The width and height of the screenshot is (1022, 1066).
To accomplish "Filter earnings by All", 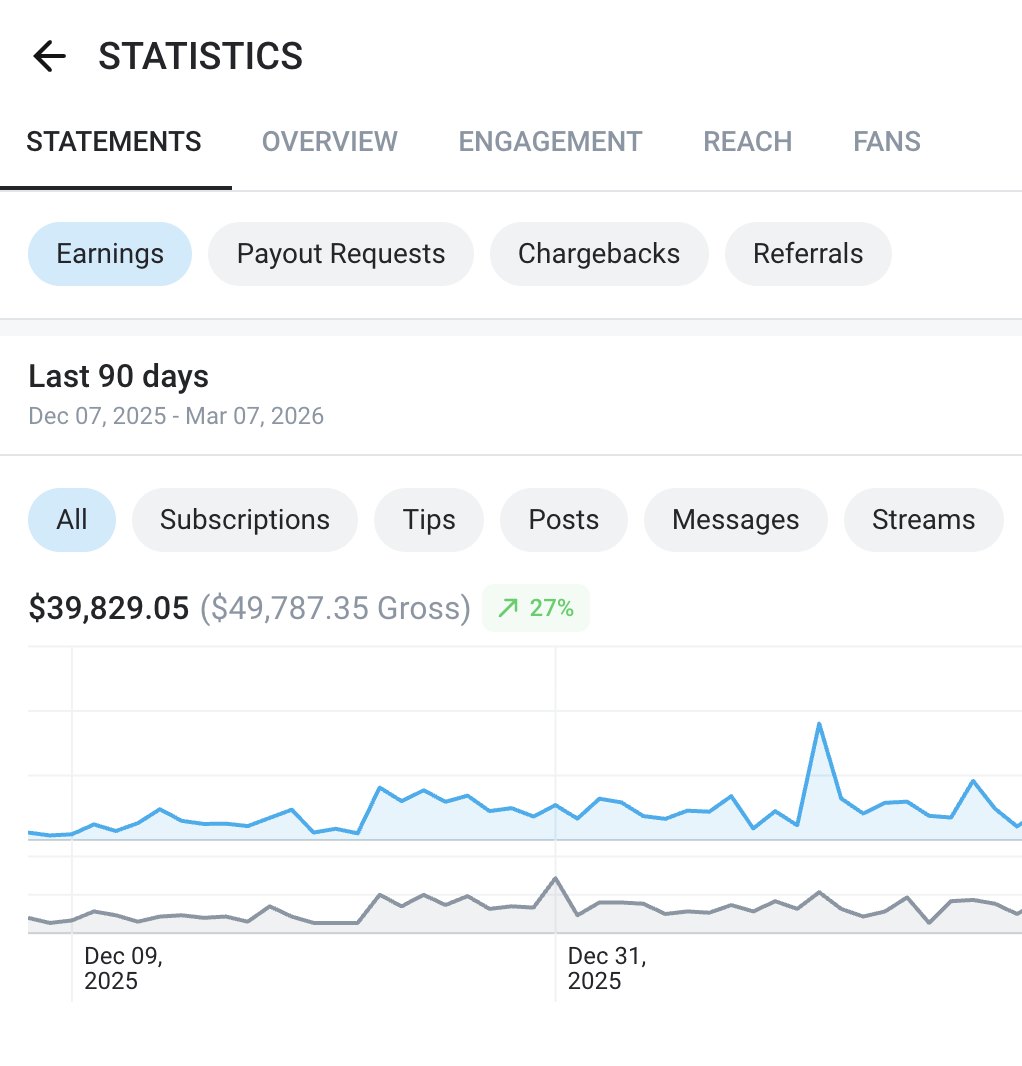I will tap(71, 519).
